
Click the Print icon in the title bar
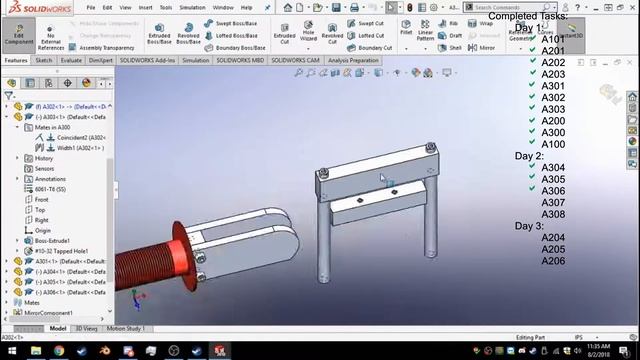coord(354,7)
